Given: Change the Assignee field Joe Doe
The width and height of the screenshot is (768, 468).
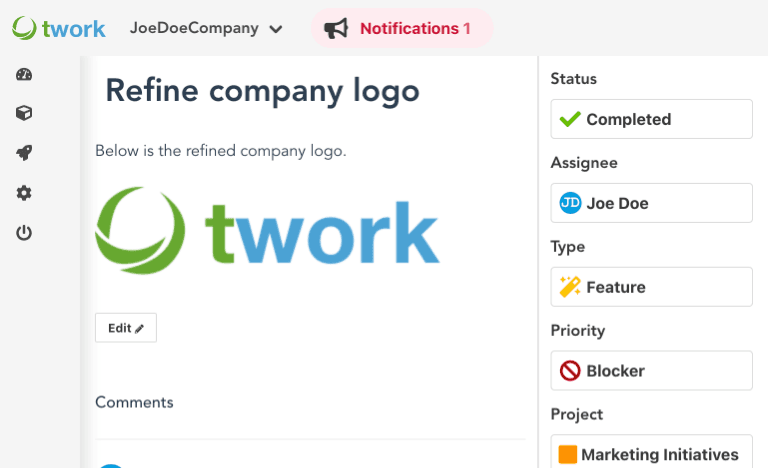Looking at the screenshot, I should point(651,203).
